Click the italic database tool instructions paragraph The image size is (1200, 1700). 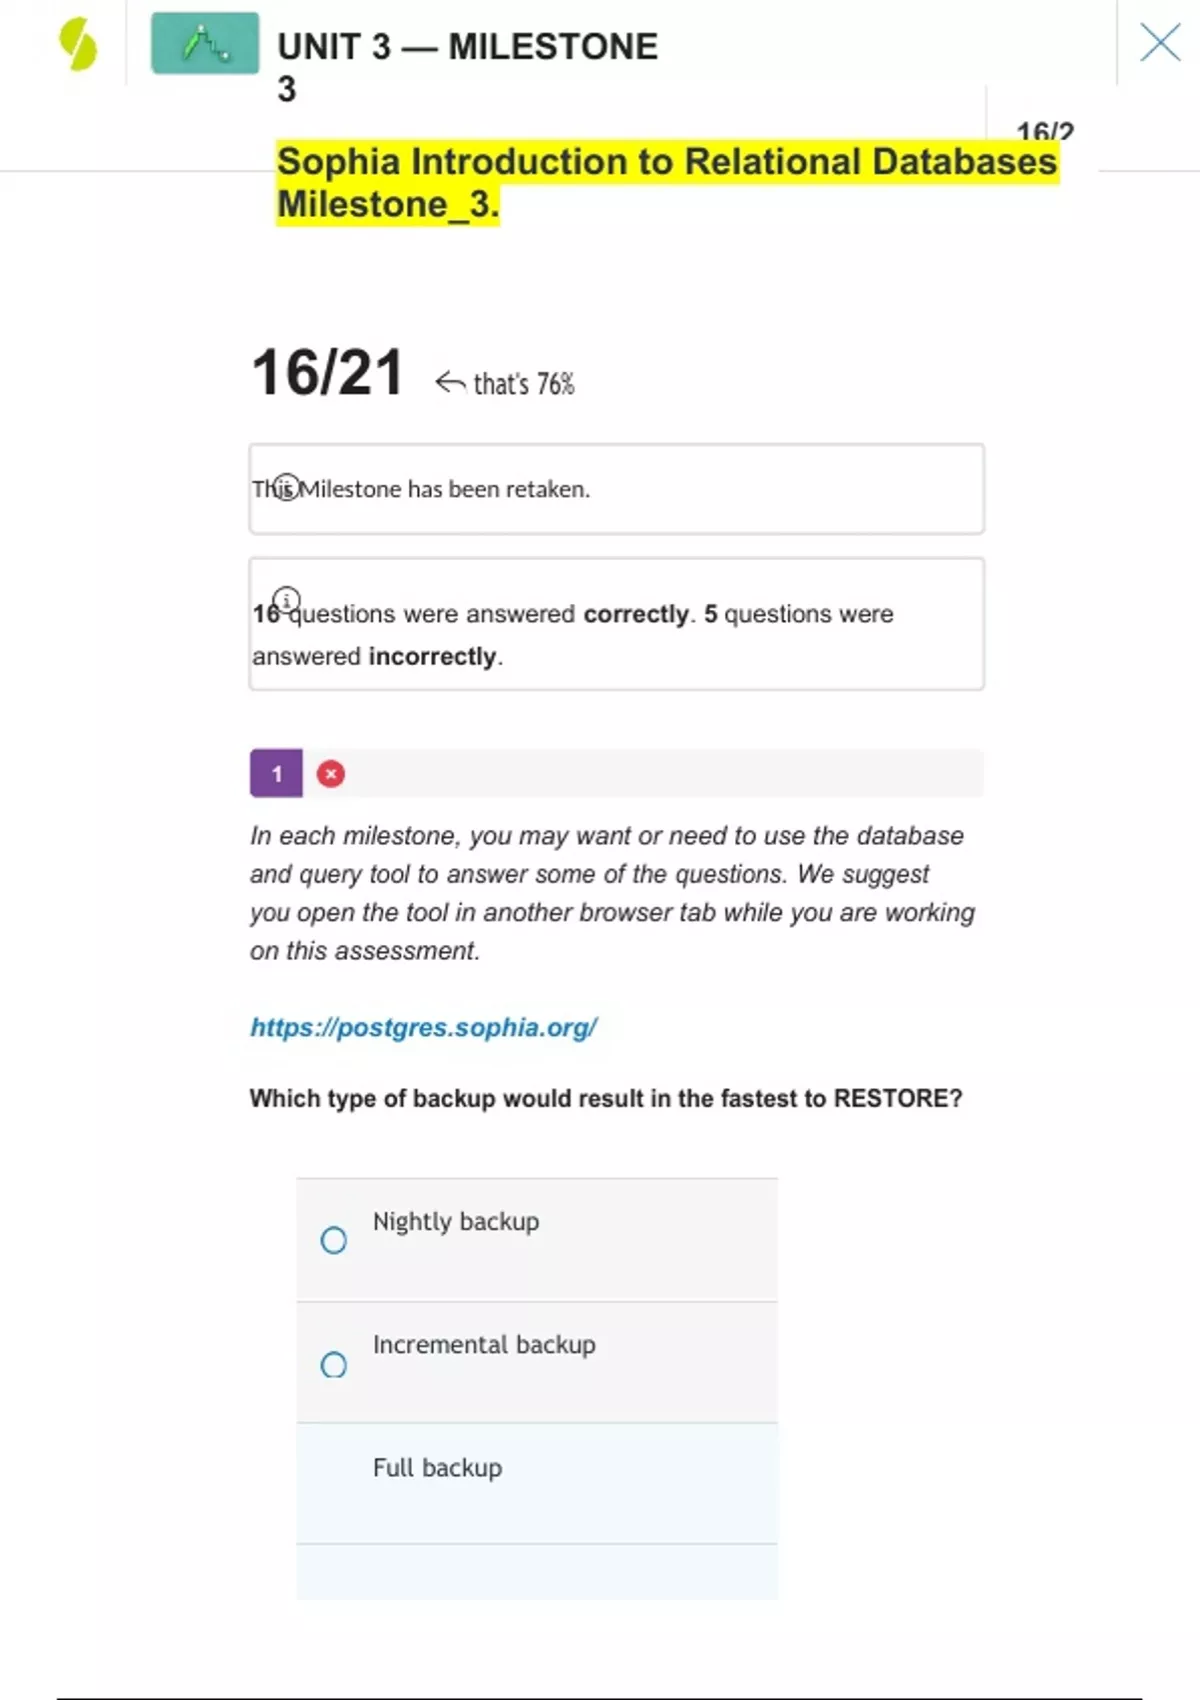[x=612, y=892]
